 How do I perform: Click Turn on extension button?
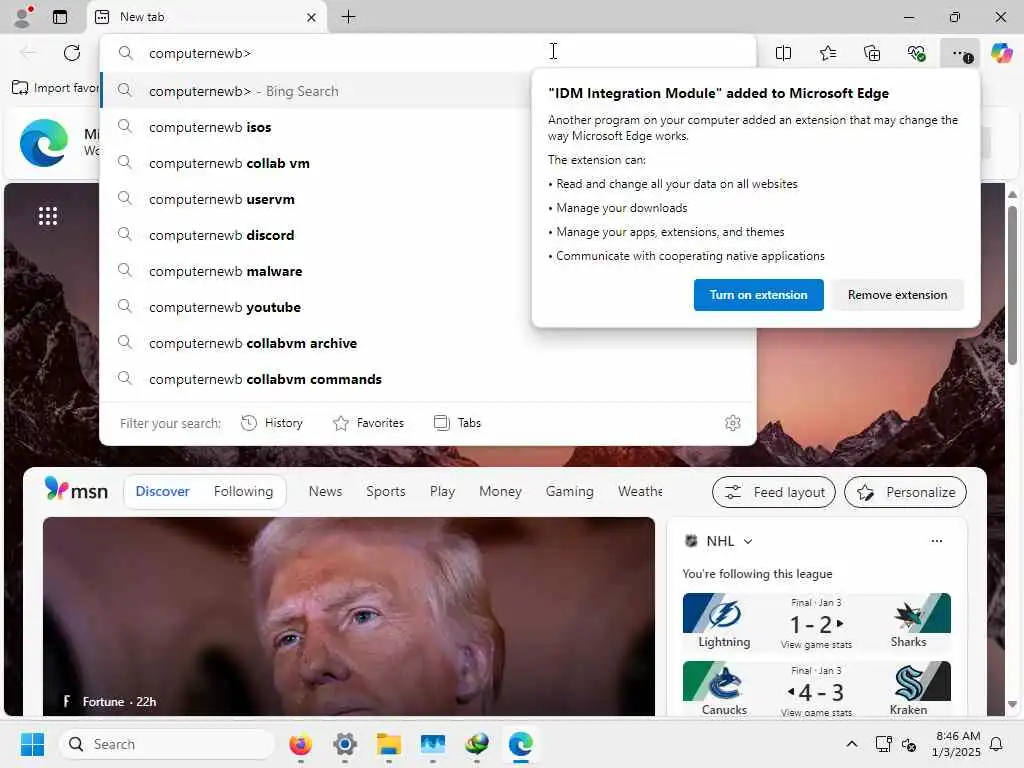[758, 295]
